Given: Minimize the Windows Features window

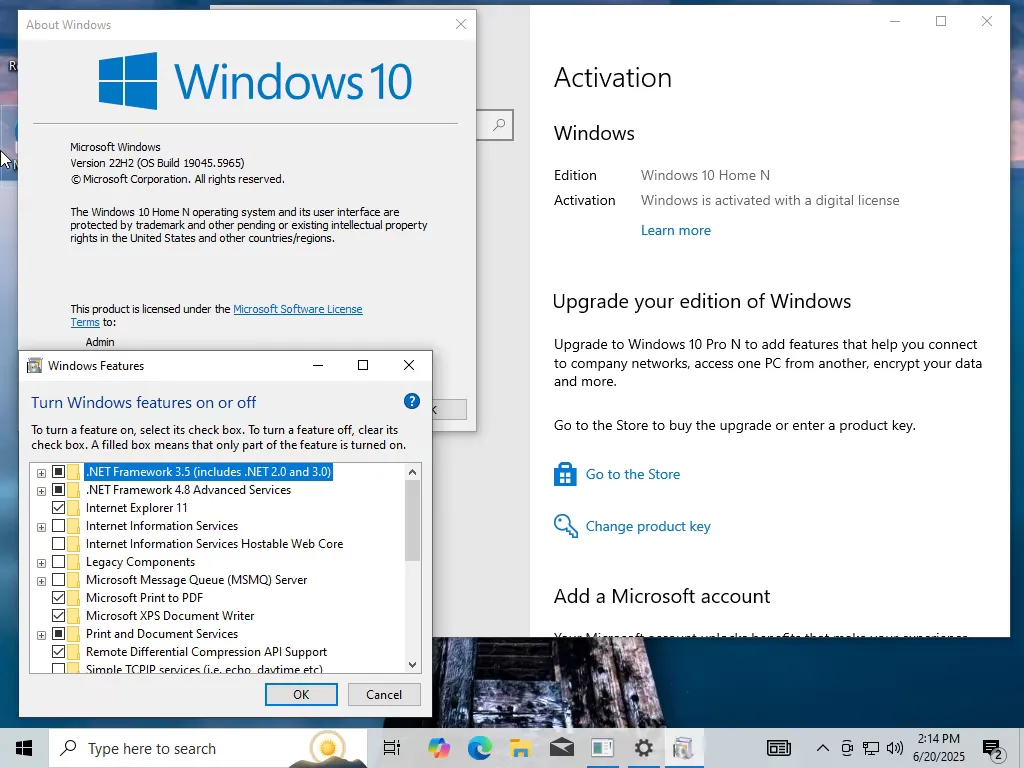Looking at the screenshot, I should pyautogui.click(x=318, y=365).
